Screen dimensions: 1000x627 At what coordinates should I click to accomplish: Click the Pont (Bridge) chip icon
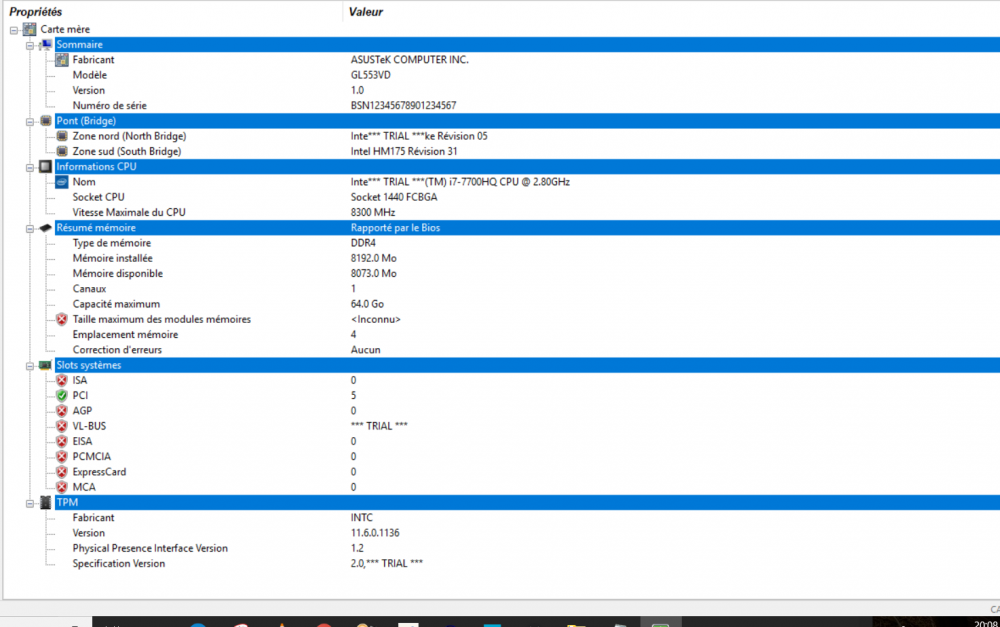[x=46, y=121]
